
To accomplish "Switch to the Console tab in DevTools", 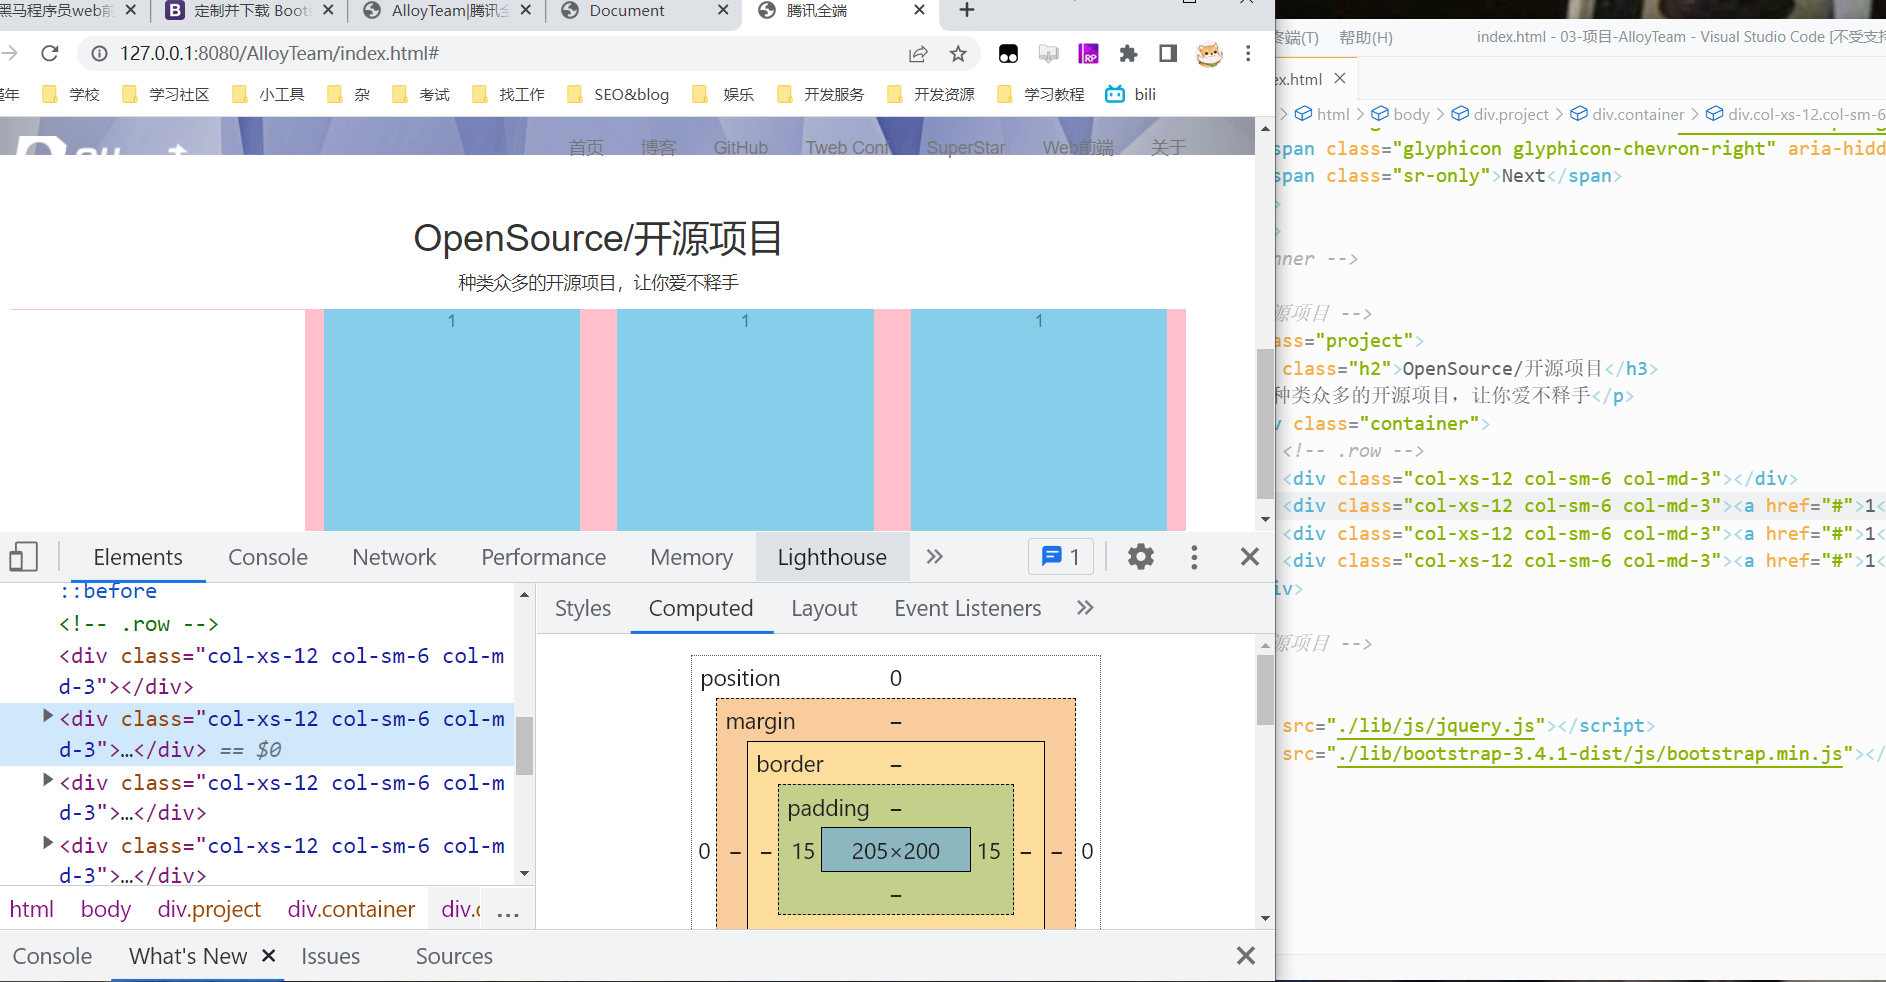I will point(268,557).
